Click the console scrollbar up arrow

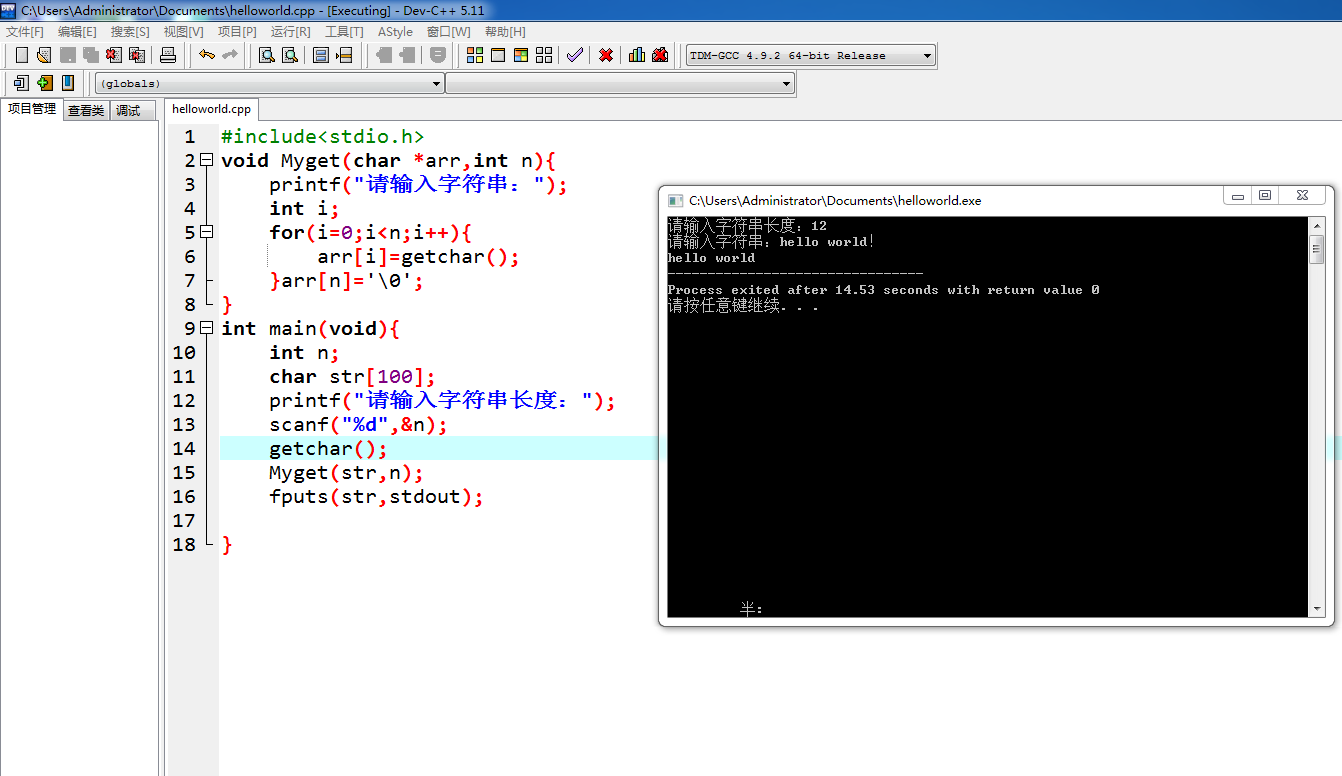coord(1317,226)
